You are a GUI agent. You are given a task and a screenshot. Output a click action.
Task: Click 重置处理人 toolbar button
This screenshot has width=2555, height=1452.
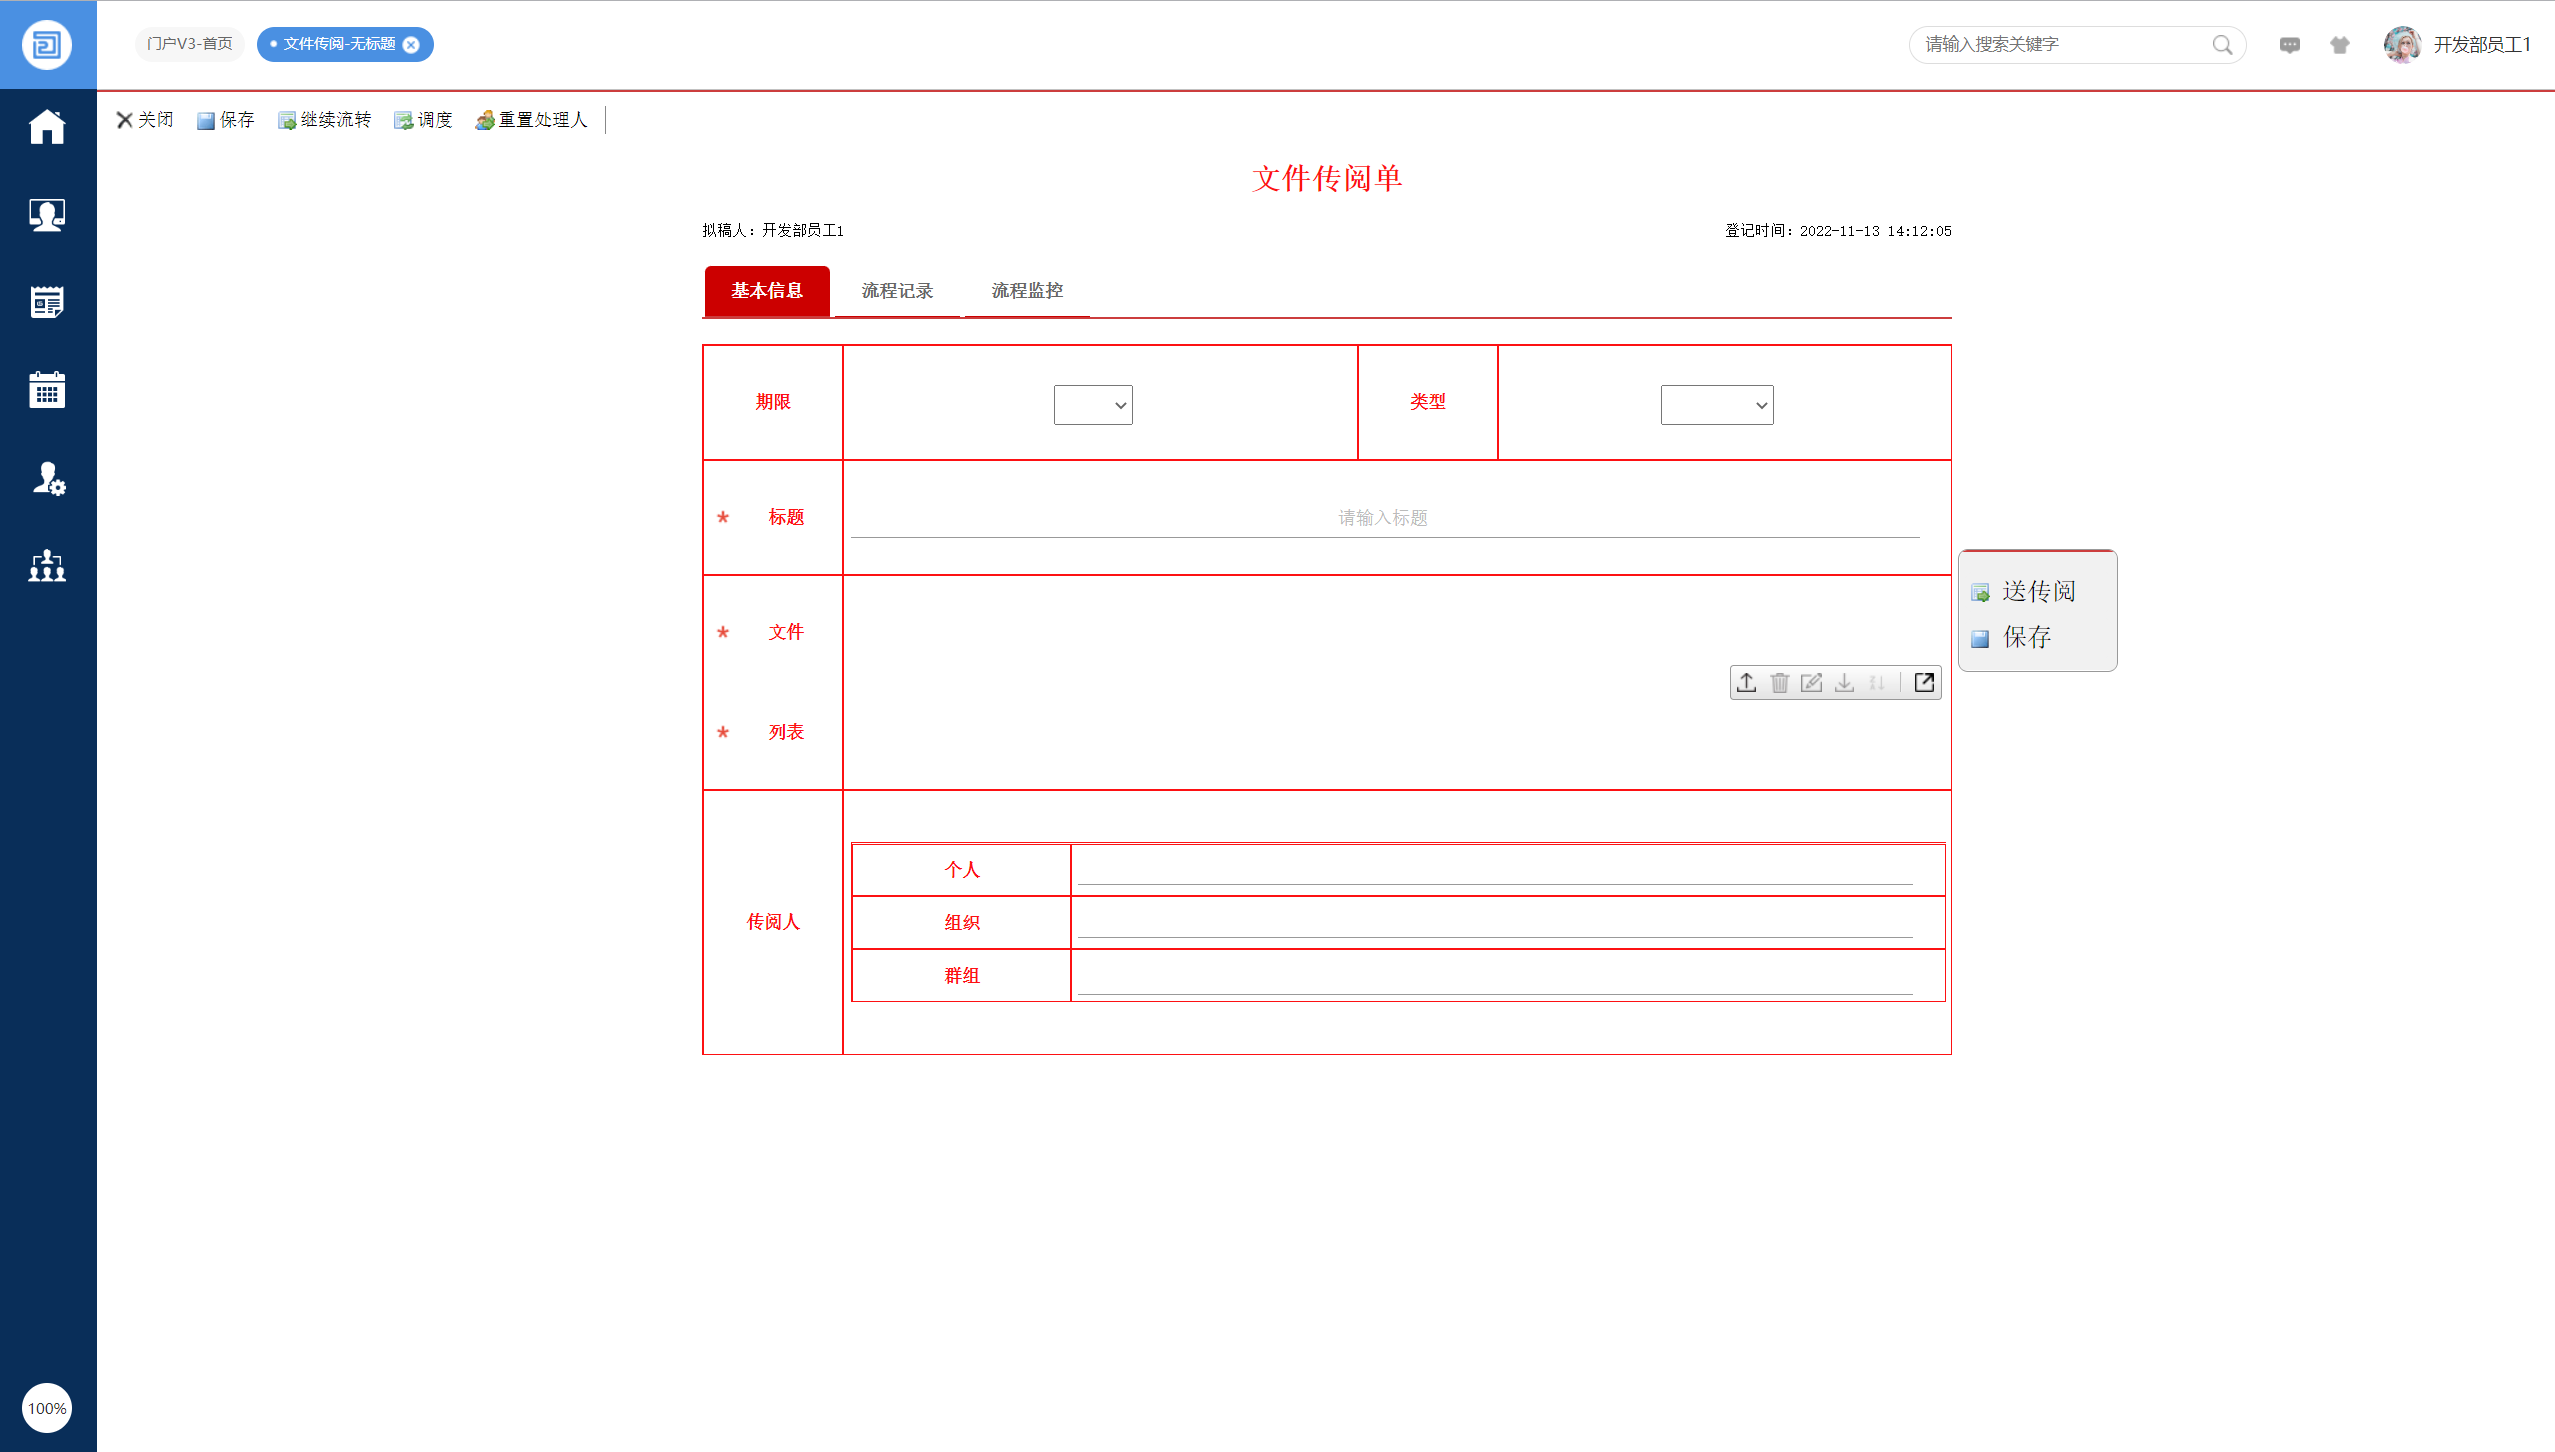[x=531, y=120]
